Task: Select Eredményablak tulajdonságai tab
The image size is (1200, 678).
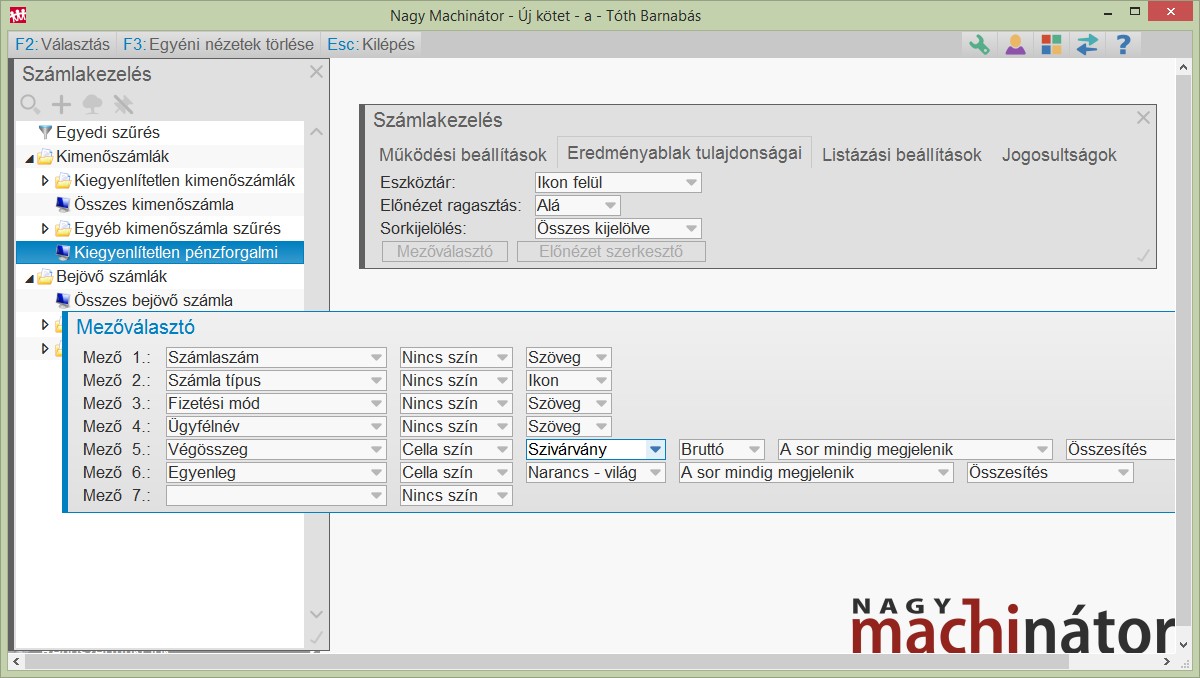Action: coord(684,154)
